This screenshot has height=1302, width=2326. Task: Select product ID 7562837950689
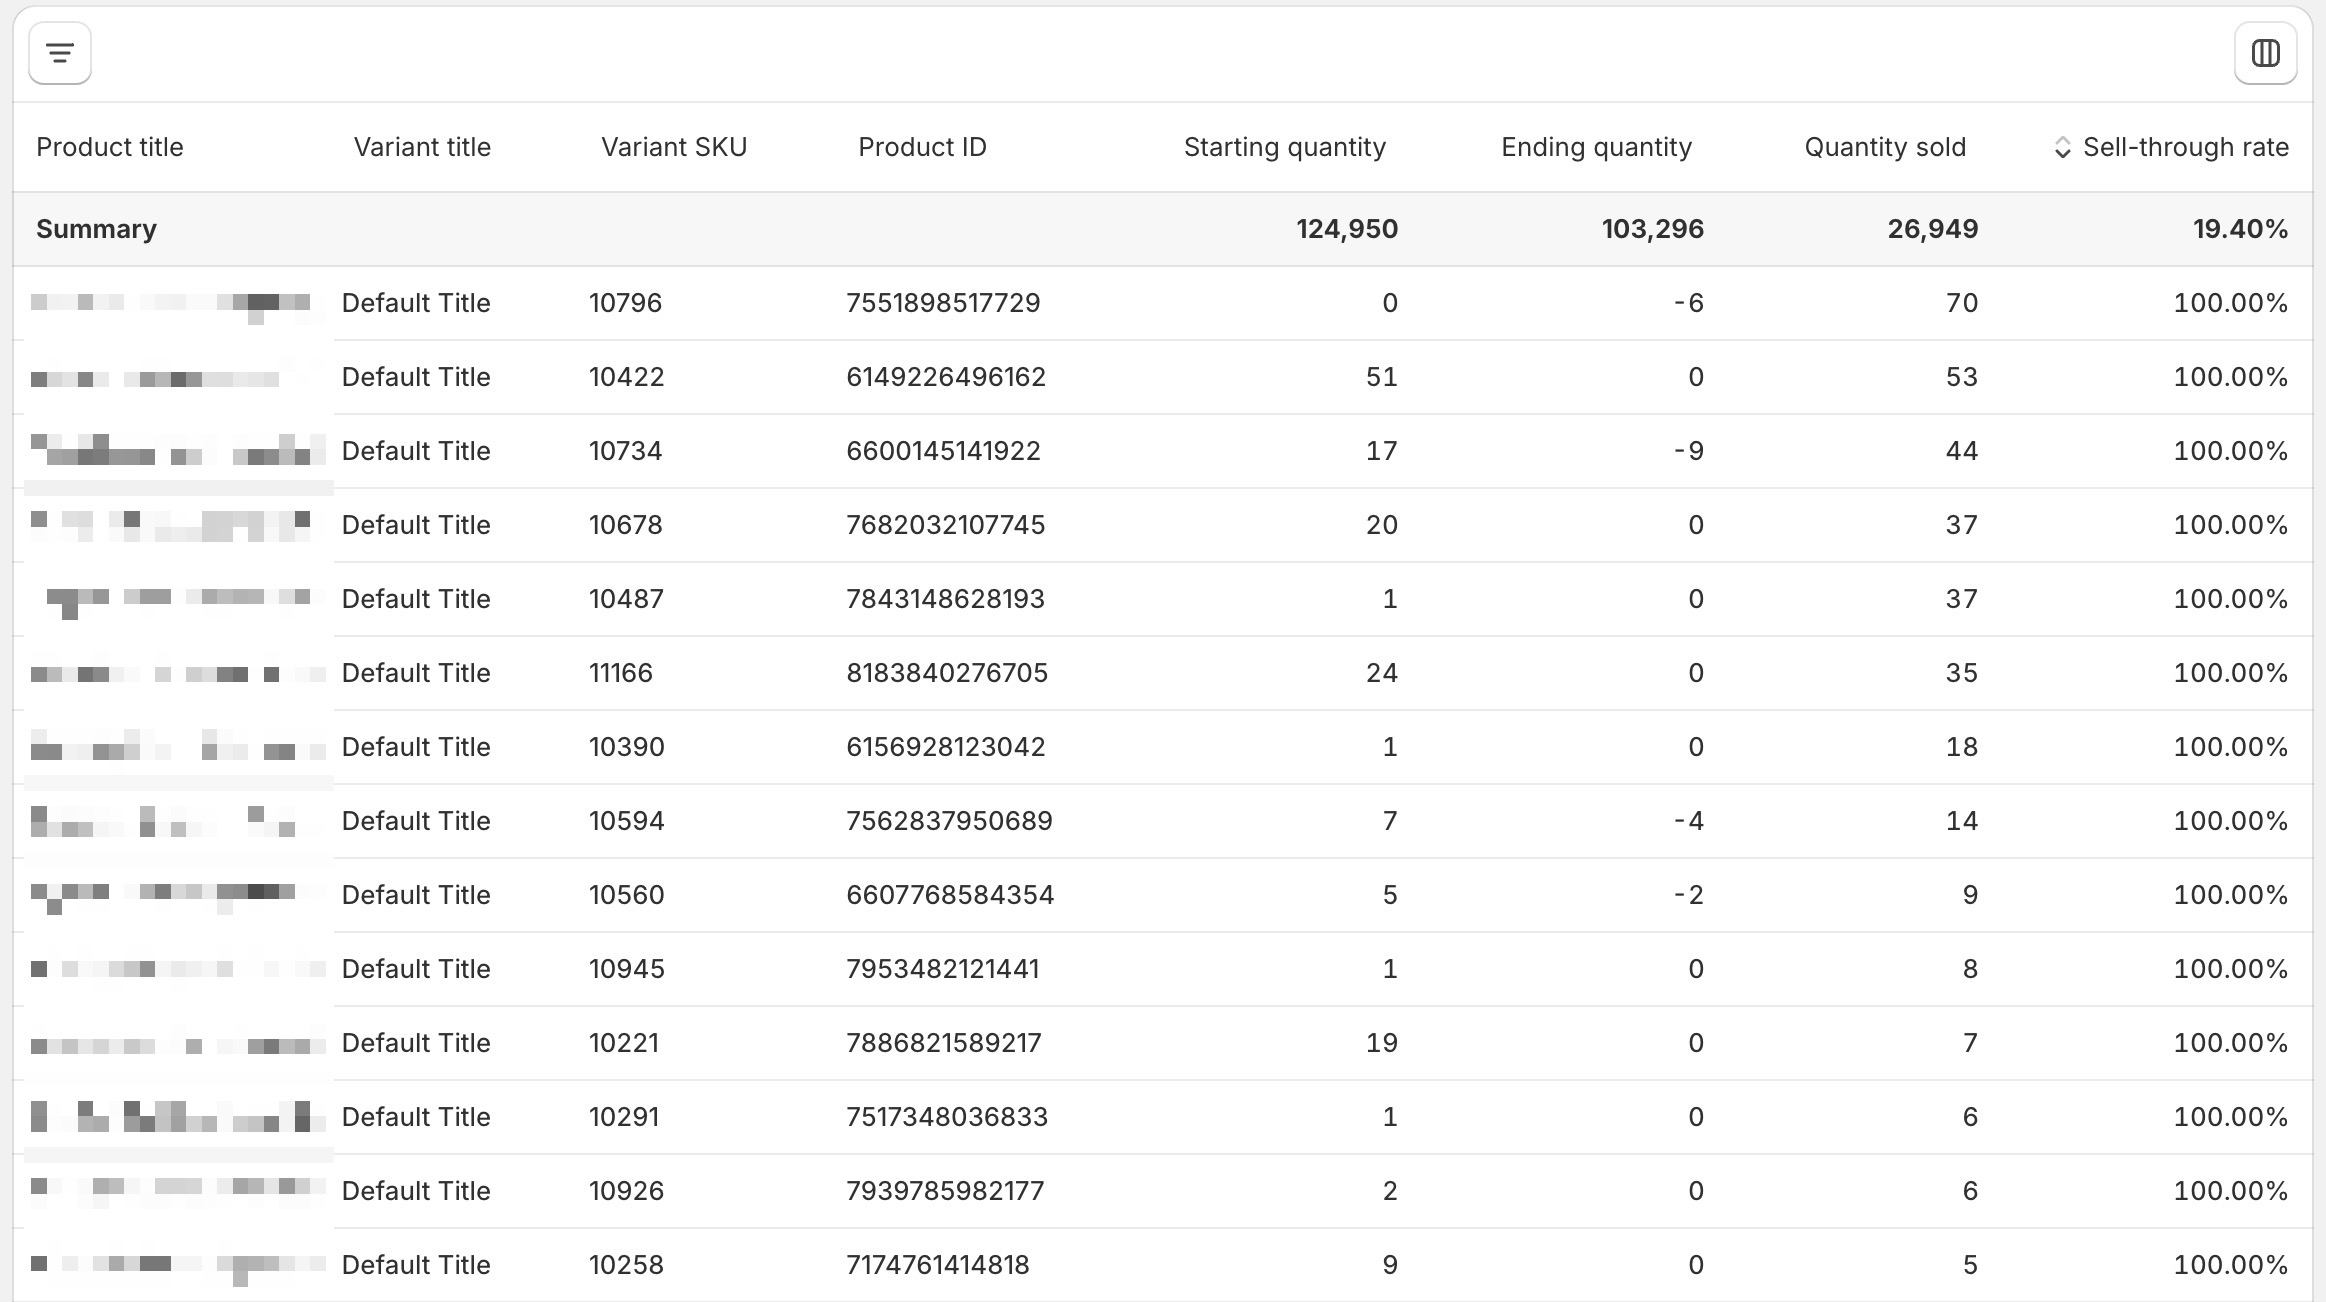coord(949,821)
